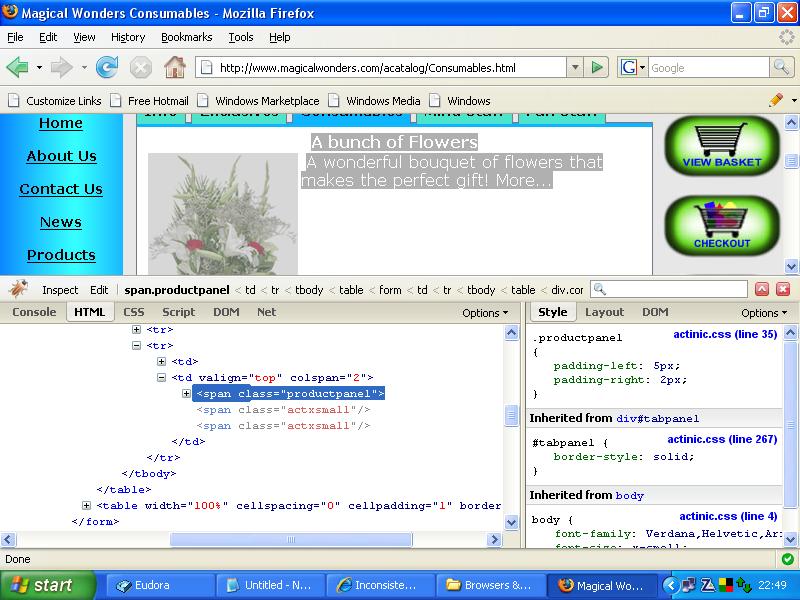Open the actinic.css (line 267) link
The width and height of the screenshot is (800, 600).
(722, 439)
